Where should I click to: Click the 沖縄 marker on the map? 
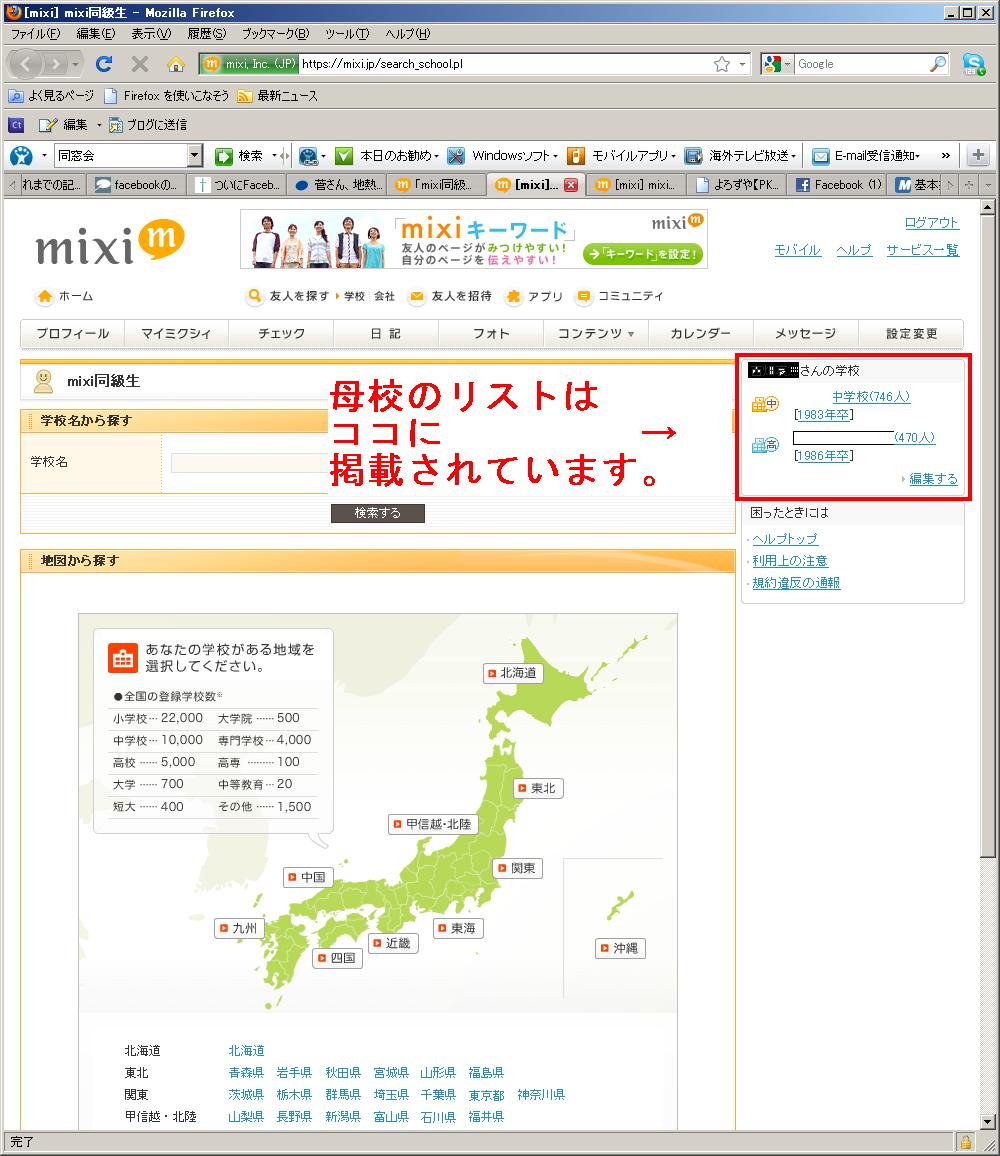620,948
